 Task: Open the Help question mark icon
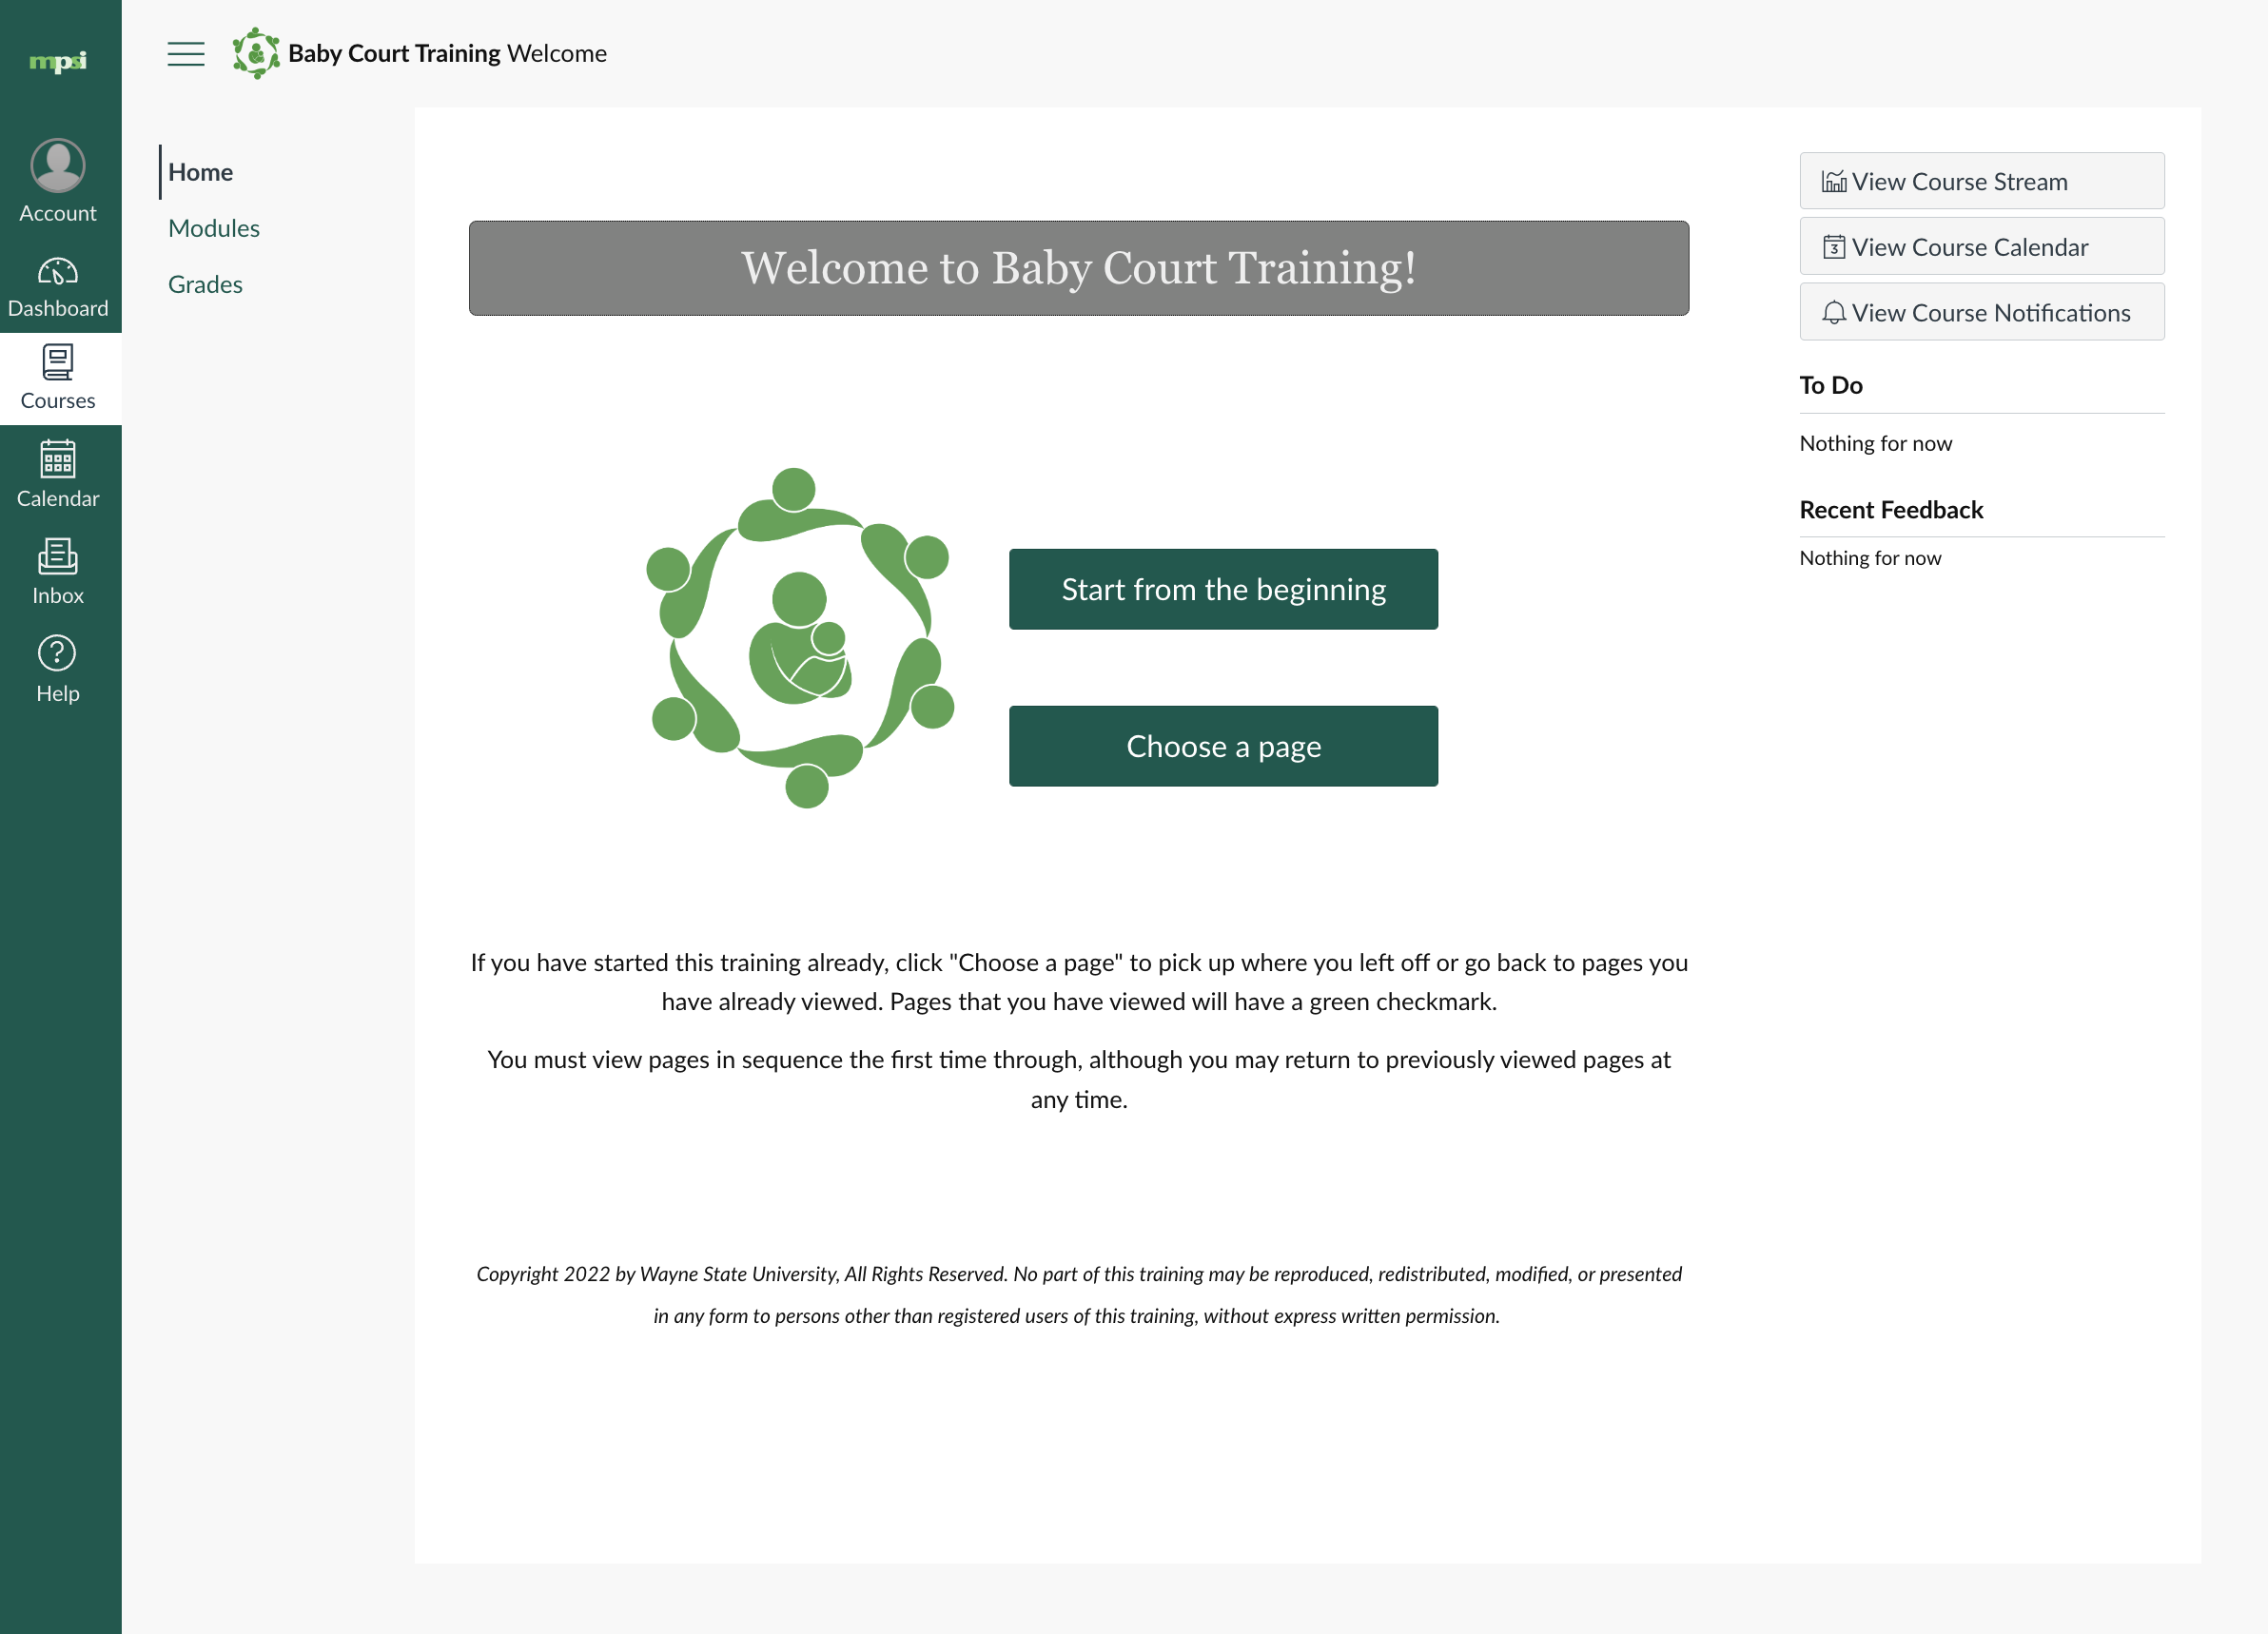click(58, 654)
